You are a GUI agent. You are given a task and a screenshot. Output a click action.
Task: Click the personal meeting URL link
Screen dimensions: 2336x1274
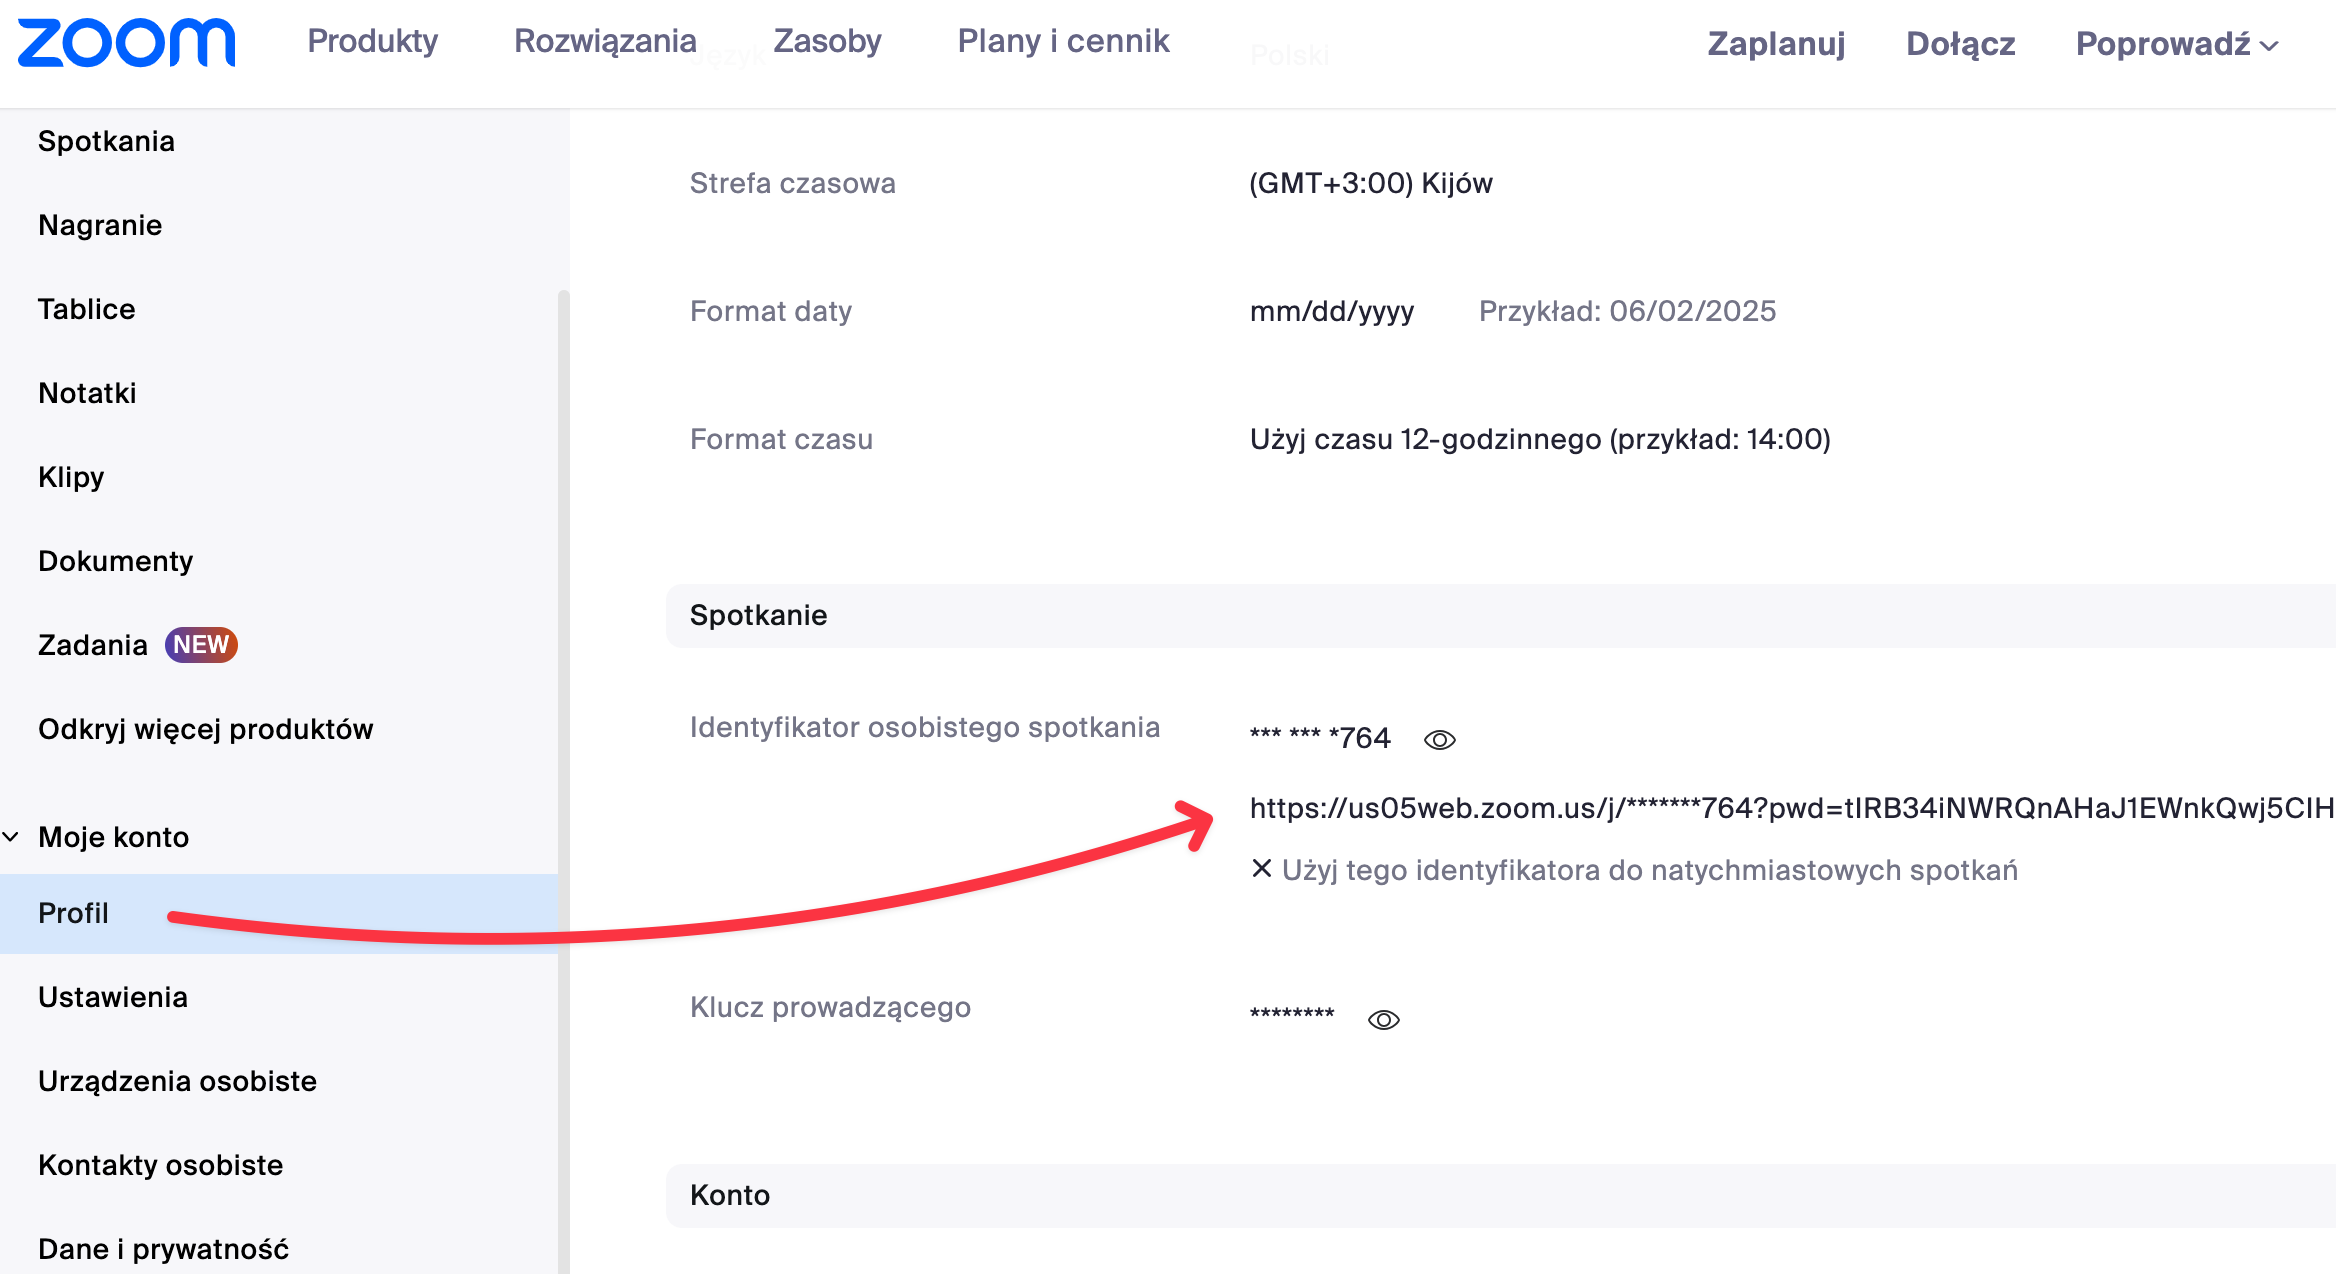point(1791,808)
